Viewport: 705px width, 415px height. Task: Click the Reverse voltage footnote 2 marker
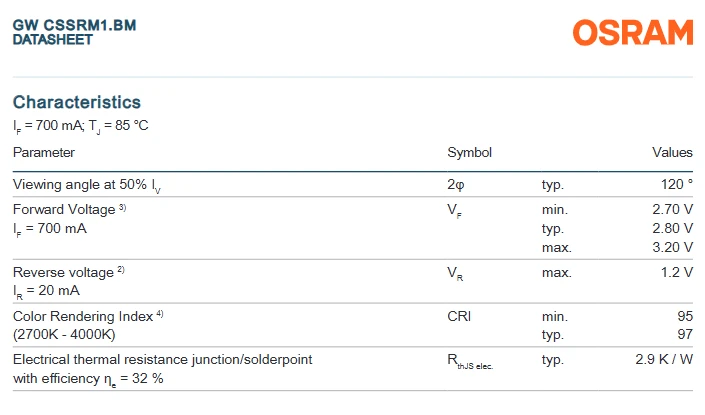[120, 270]
